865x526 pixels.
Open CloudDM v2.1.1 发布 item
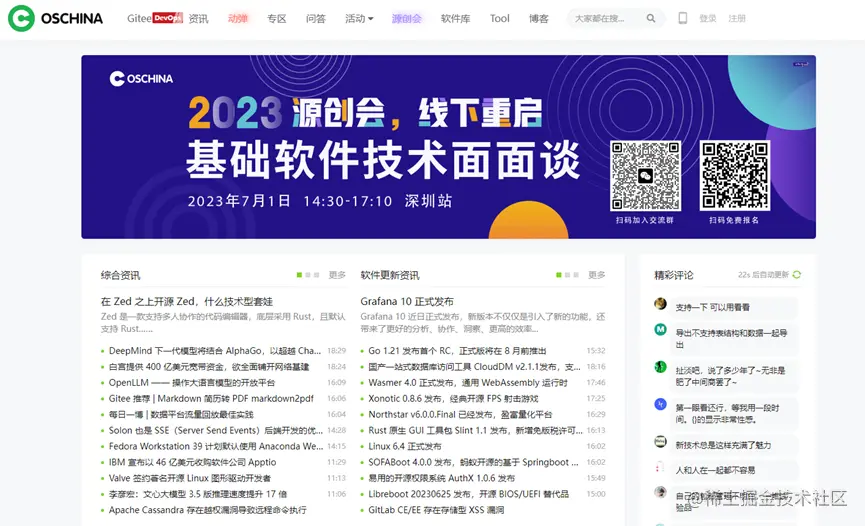[x=474, y=366]
